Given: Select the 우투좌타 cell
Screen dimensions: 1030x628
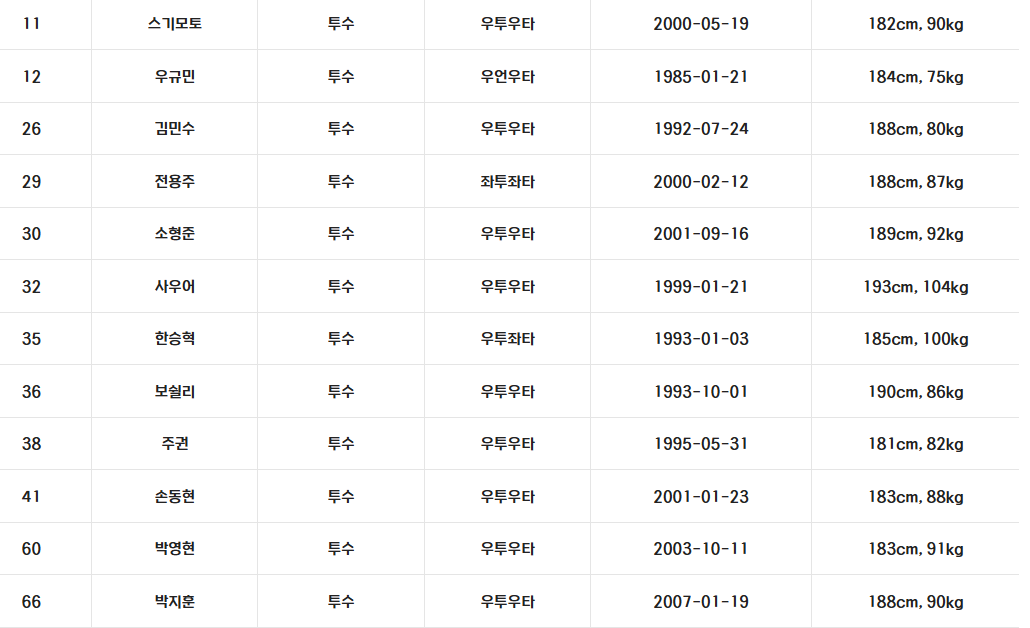Looking at the screenshot, I should (x=507, y=339).
